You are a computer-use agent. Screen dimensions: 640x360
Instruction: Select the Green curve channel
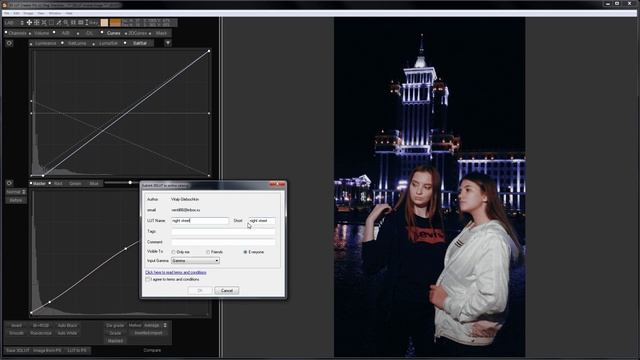pos(75,184)
